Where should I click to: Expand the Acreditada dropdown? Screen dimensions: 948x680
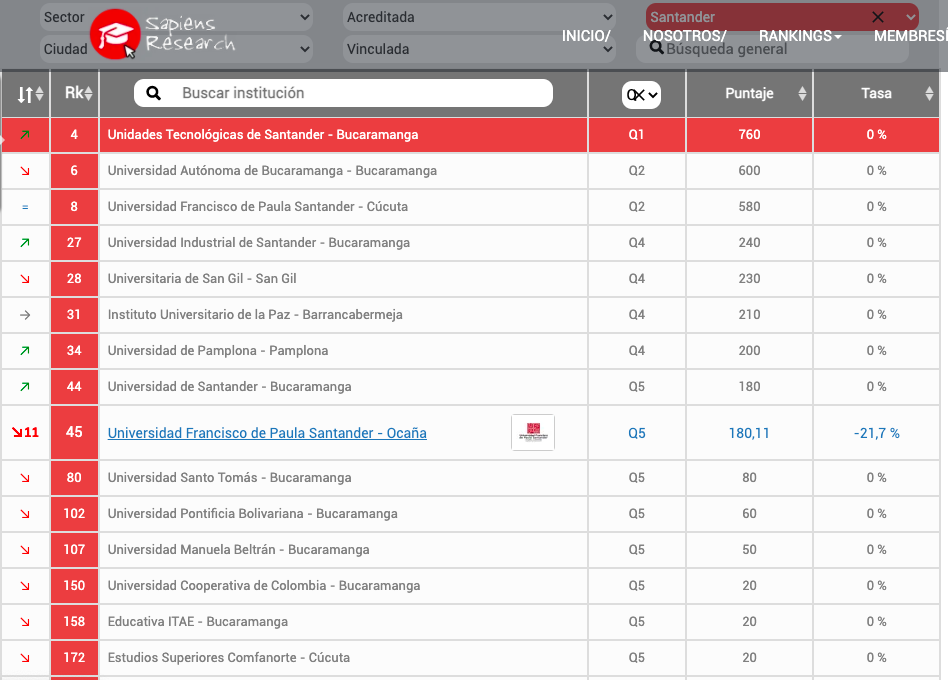(479, 17)
